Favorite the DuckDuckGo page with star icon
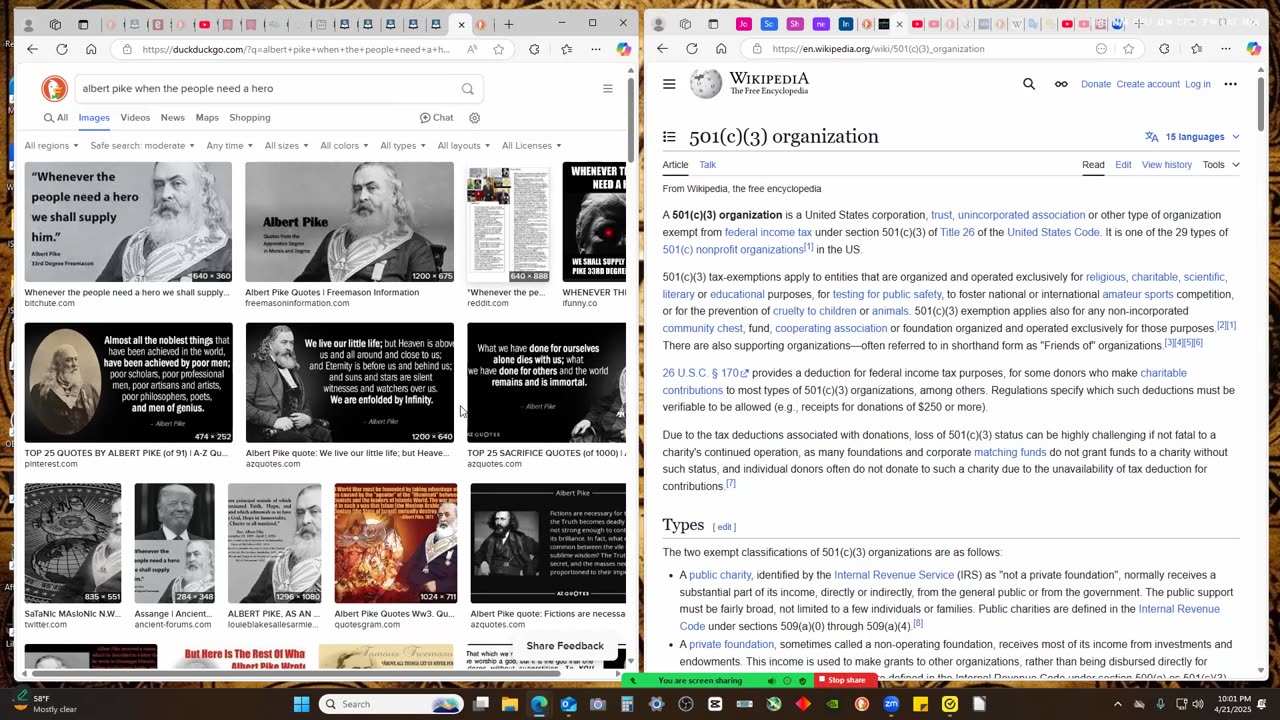The image size is (1280, 720). pyautogui.click(x=498, y=49)
